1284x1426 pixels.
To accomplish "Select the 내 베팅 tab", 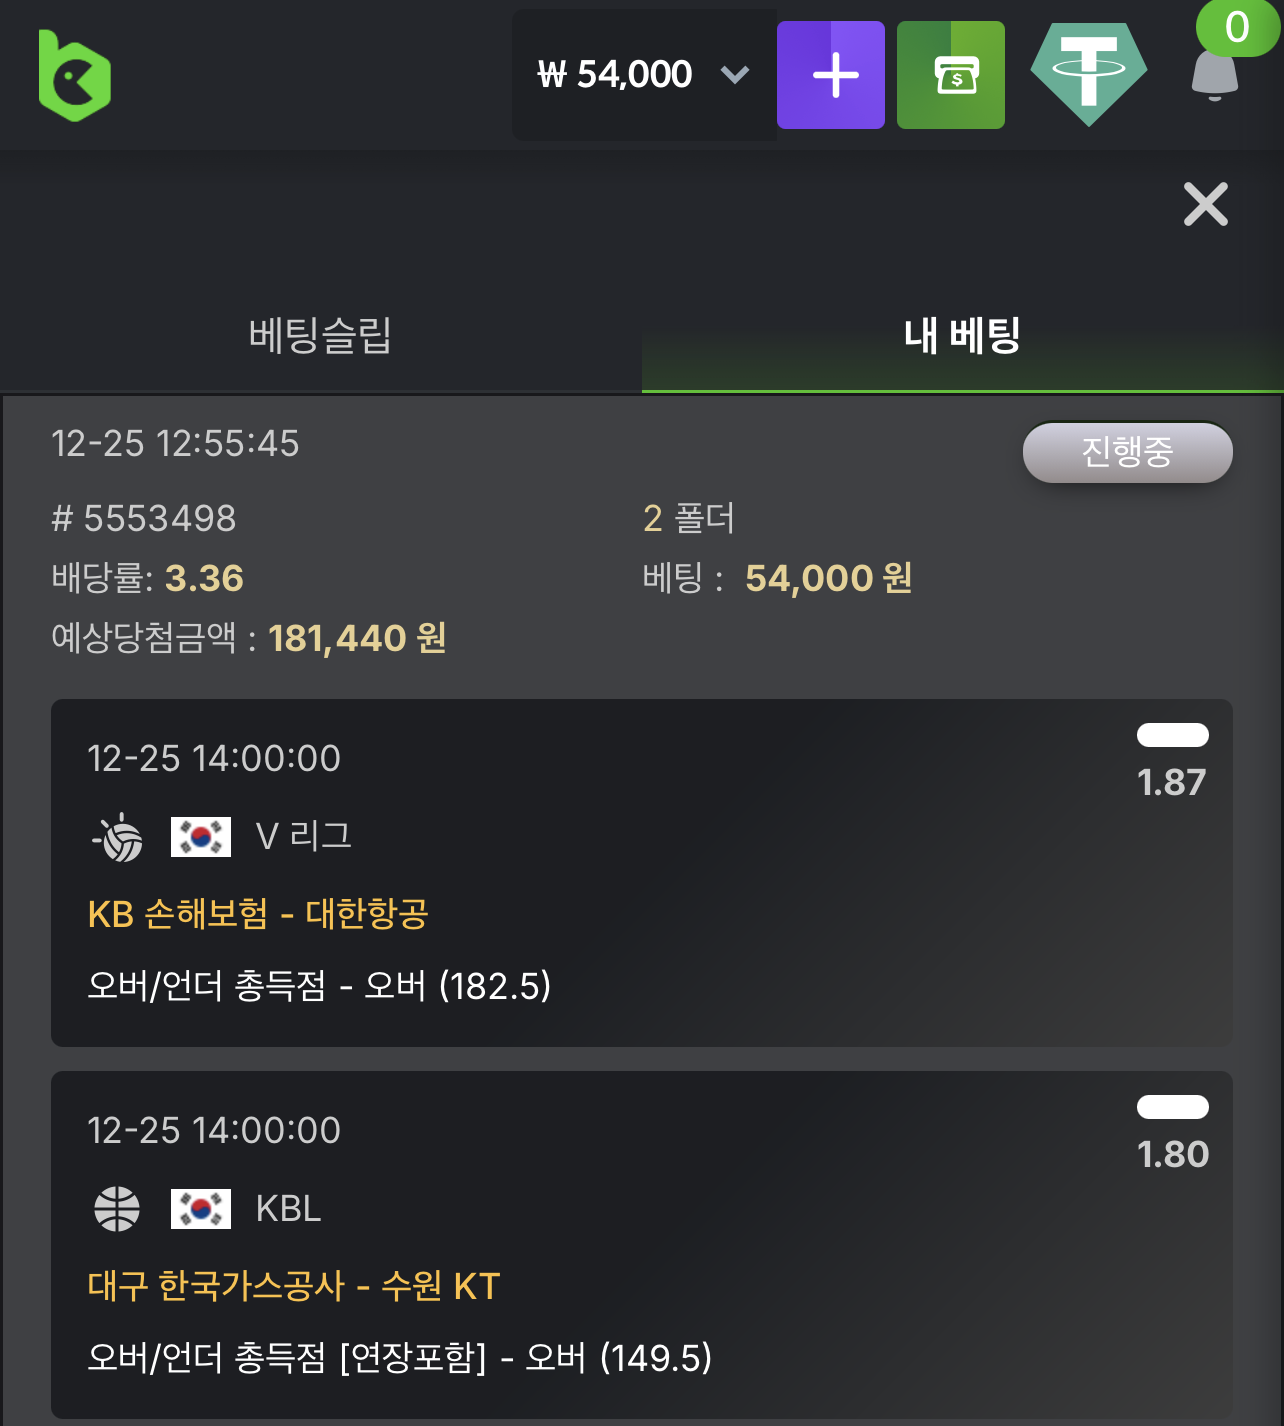I will pyautogui.click(x=962, y=335).
